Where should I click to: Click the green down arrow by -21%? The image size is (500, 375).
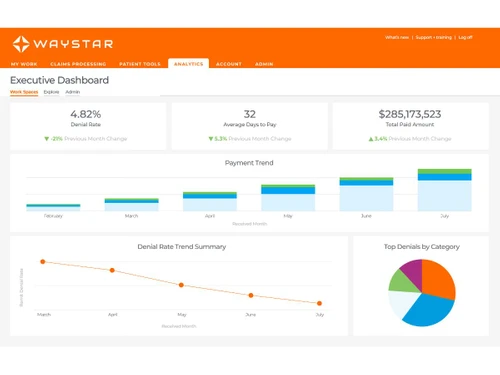coord(47,139)
